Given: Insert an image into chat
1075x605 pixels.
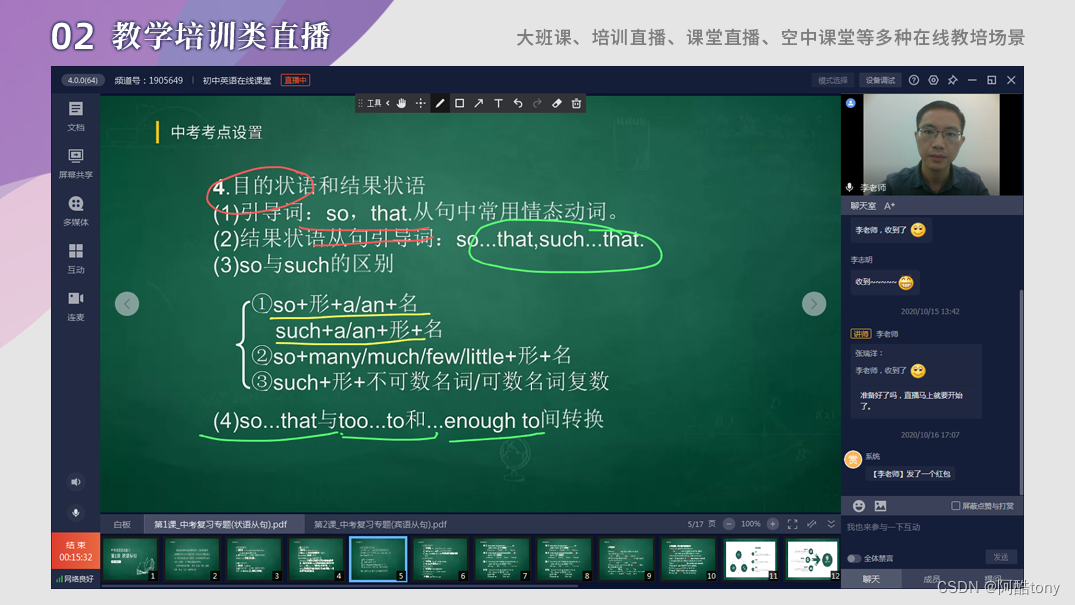Looking at the screenshot, I should (x=880, y=506).
